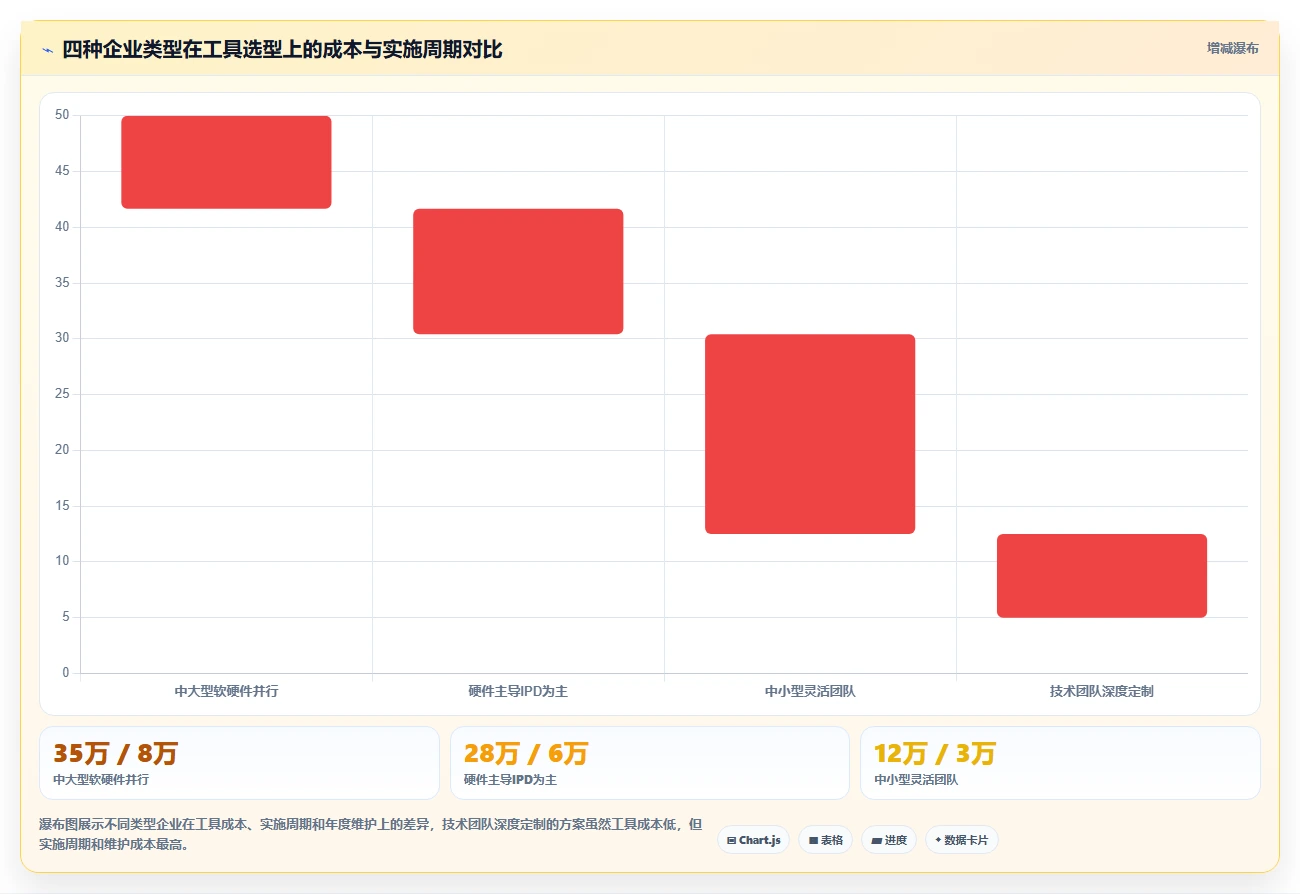The width and height of the screenshot is (1300, 894).
Task: Click the 12万 / 3万 data card value
Action: click(935, 753)
